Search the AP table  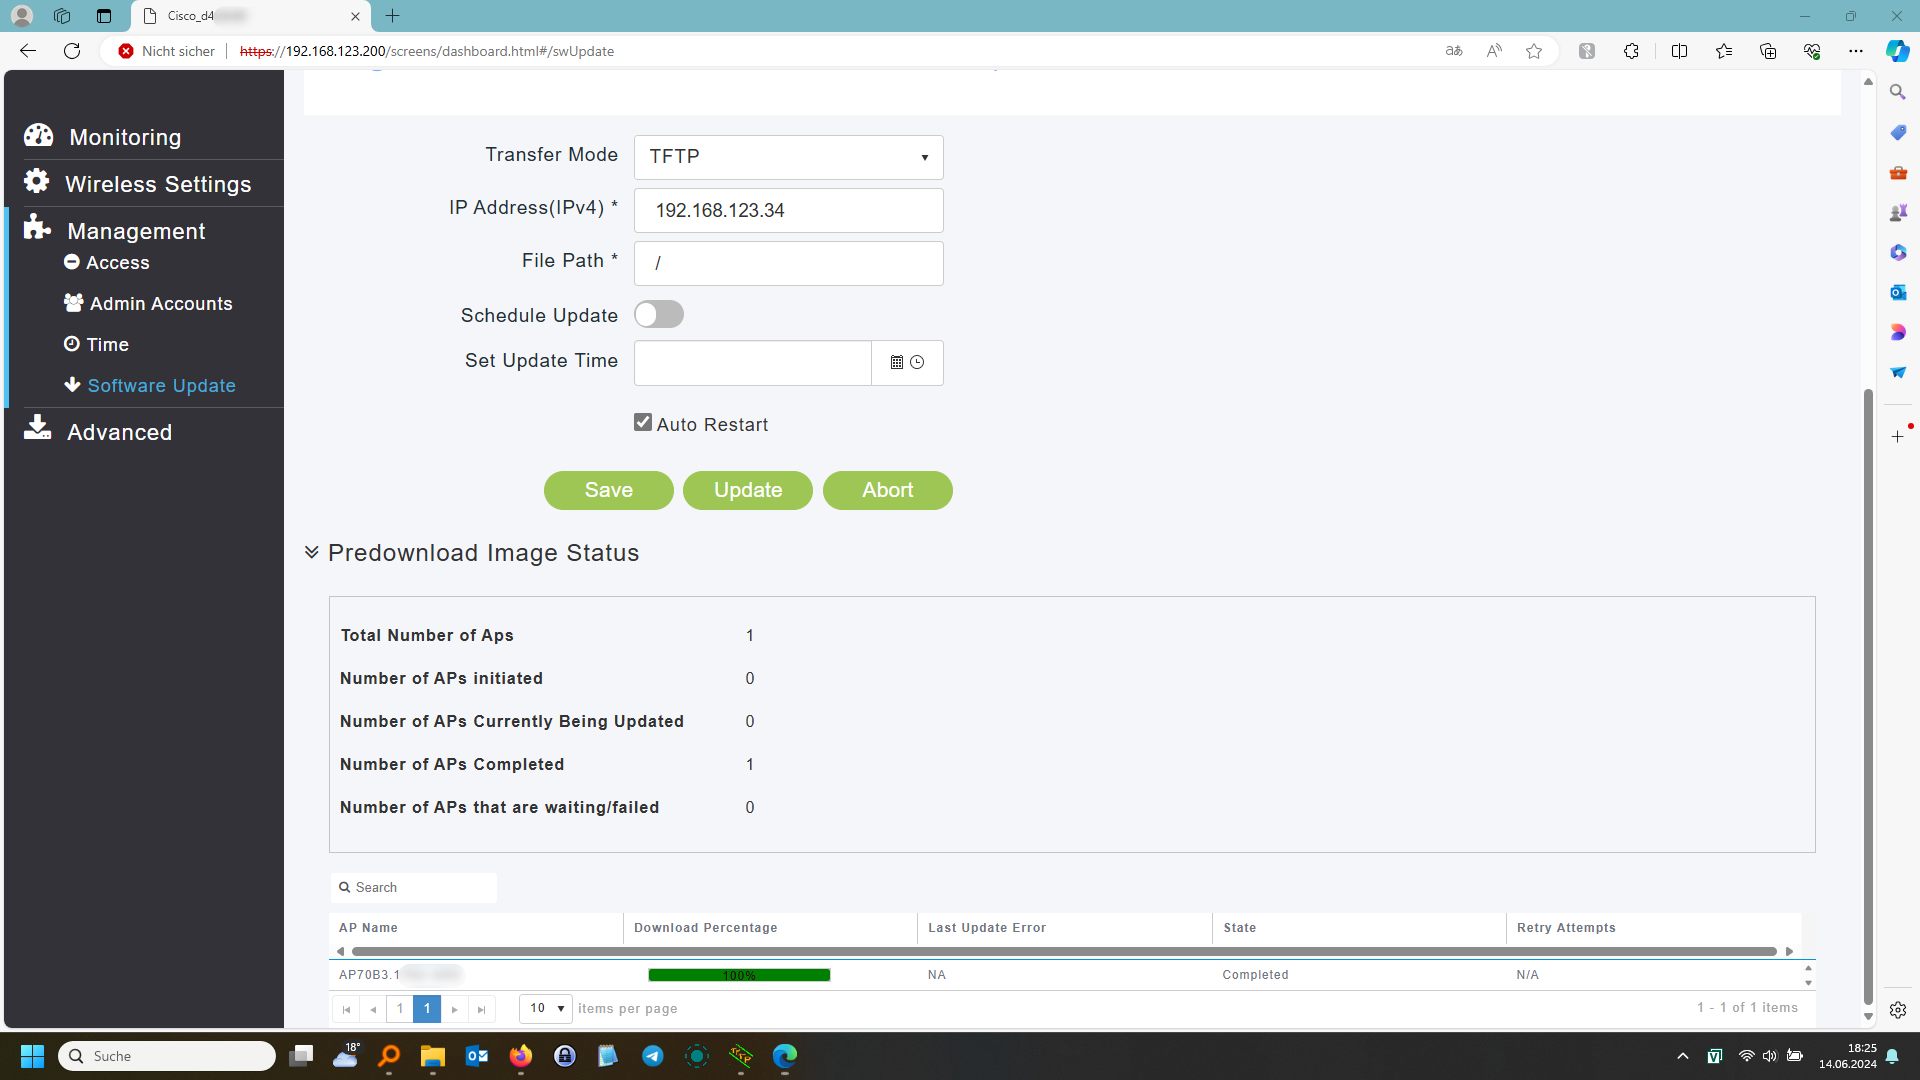point(414,888)
